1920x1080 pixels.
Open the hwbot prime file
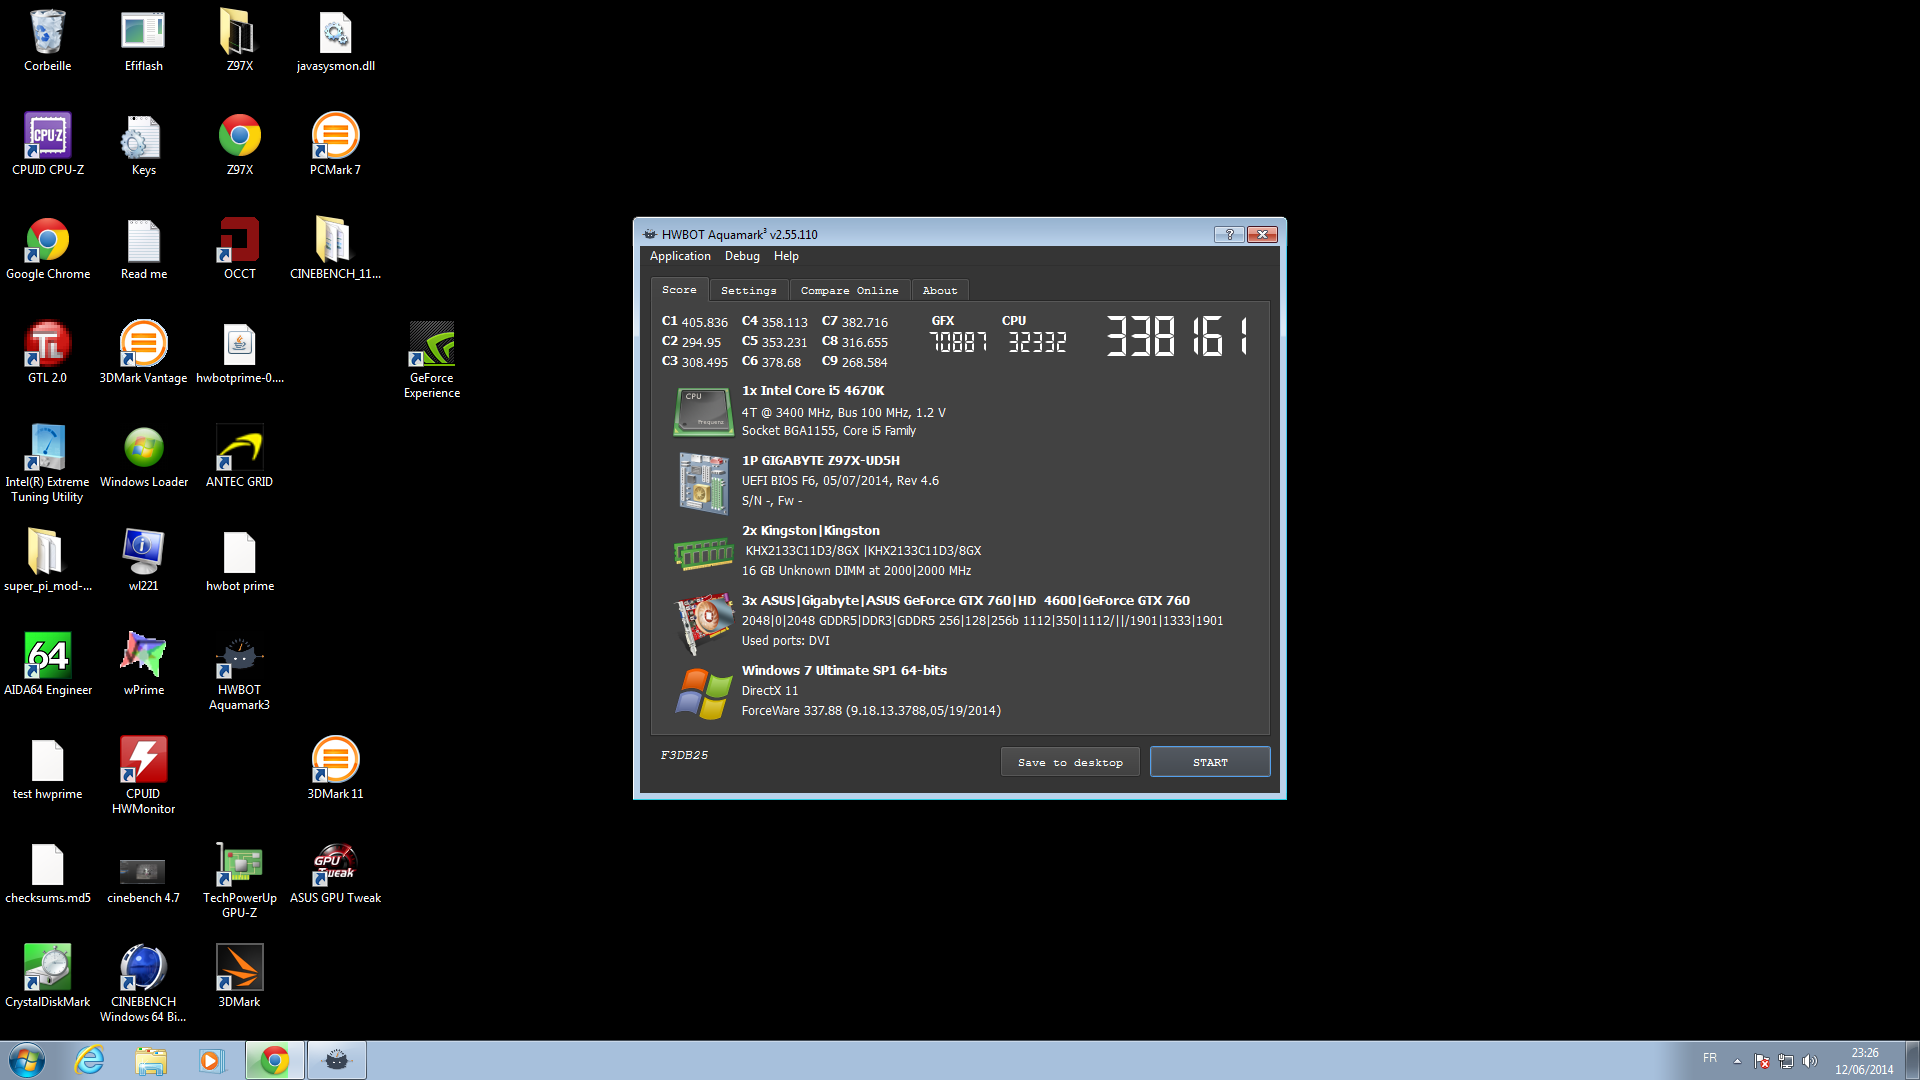[239, 560]
